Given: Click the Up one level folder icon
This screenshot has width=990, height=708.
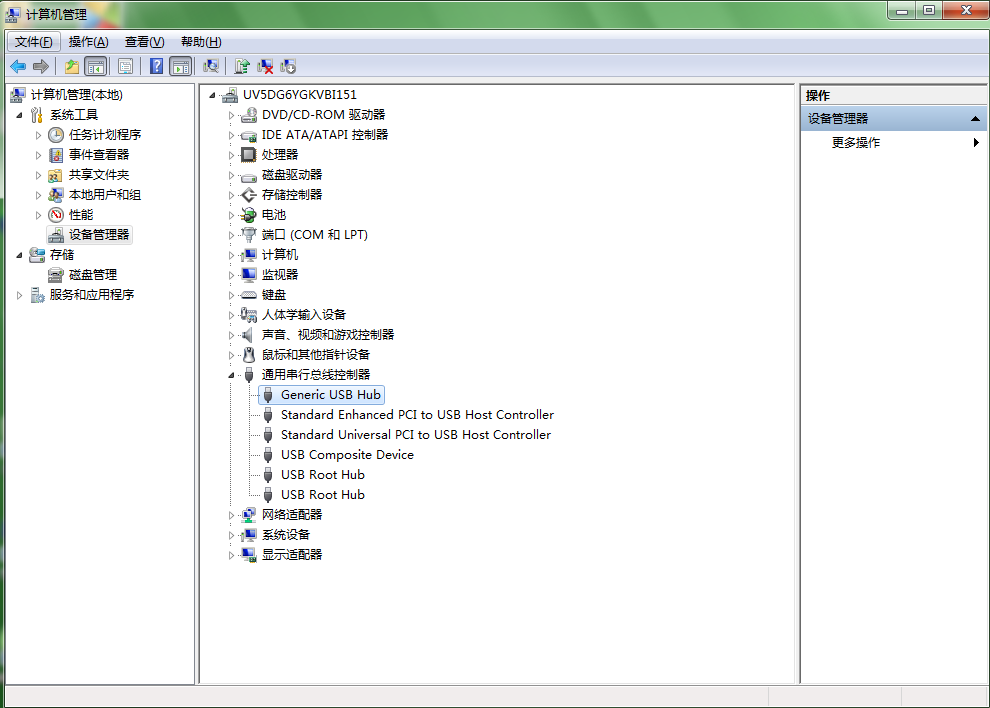Looking at the screenshot, I should [72, 67].
